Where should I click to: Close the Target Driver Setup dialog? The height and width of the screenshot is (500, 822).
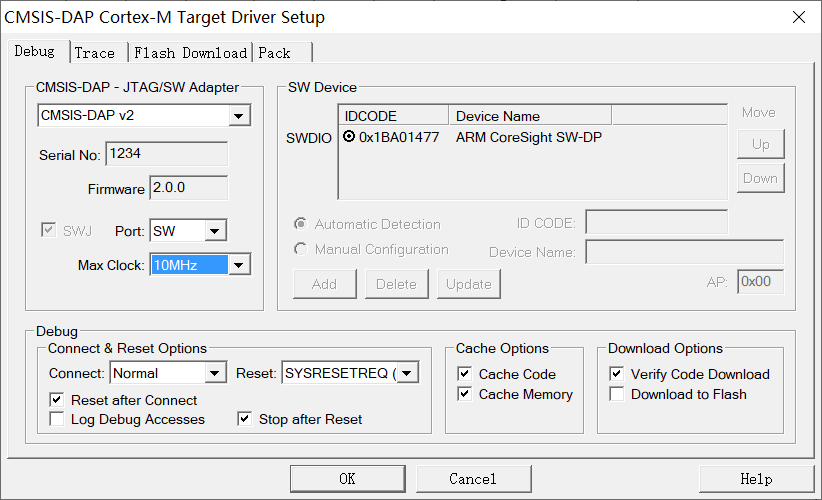coord(799,17)
